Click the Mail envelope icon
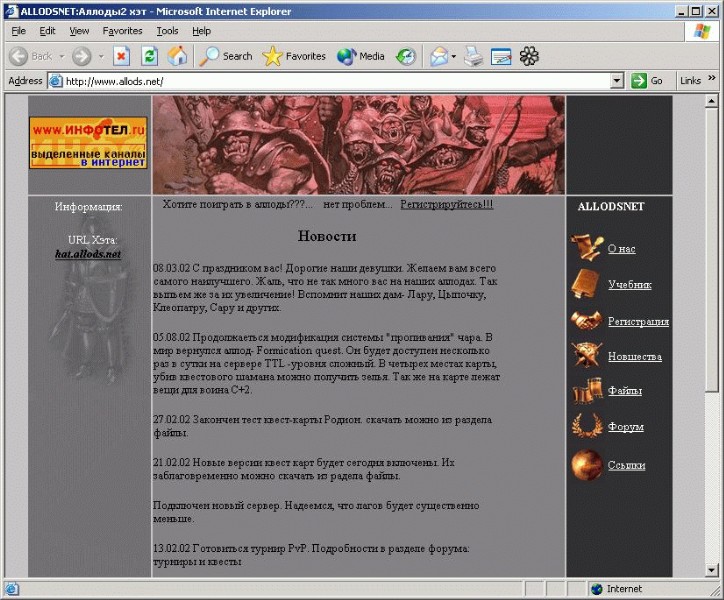The height and width of the screenshot is (600, 724). point(439,56)
